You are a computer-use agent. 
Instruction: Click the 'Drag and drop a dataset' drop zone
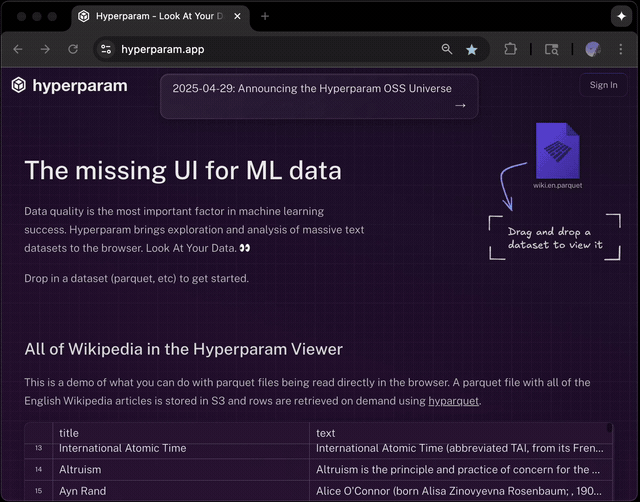point(555,238)
